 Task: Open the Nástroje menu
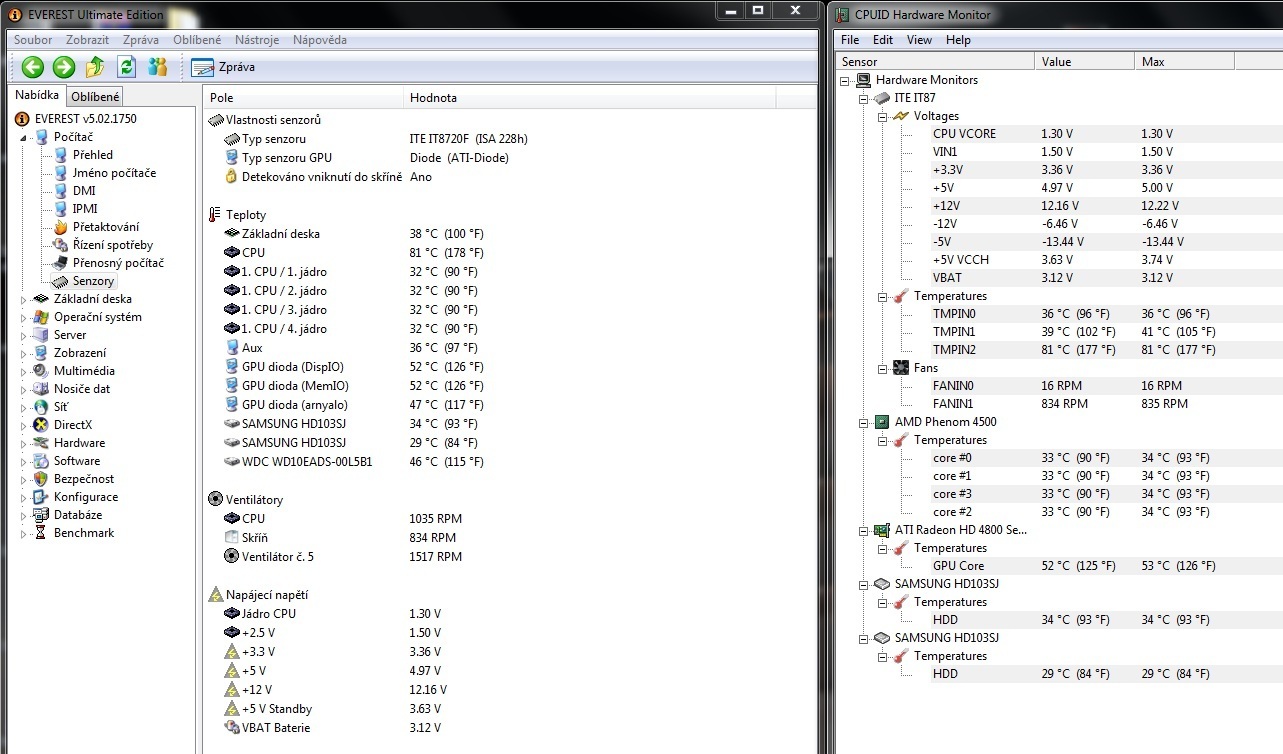tap(257, 40)
